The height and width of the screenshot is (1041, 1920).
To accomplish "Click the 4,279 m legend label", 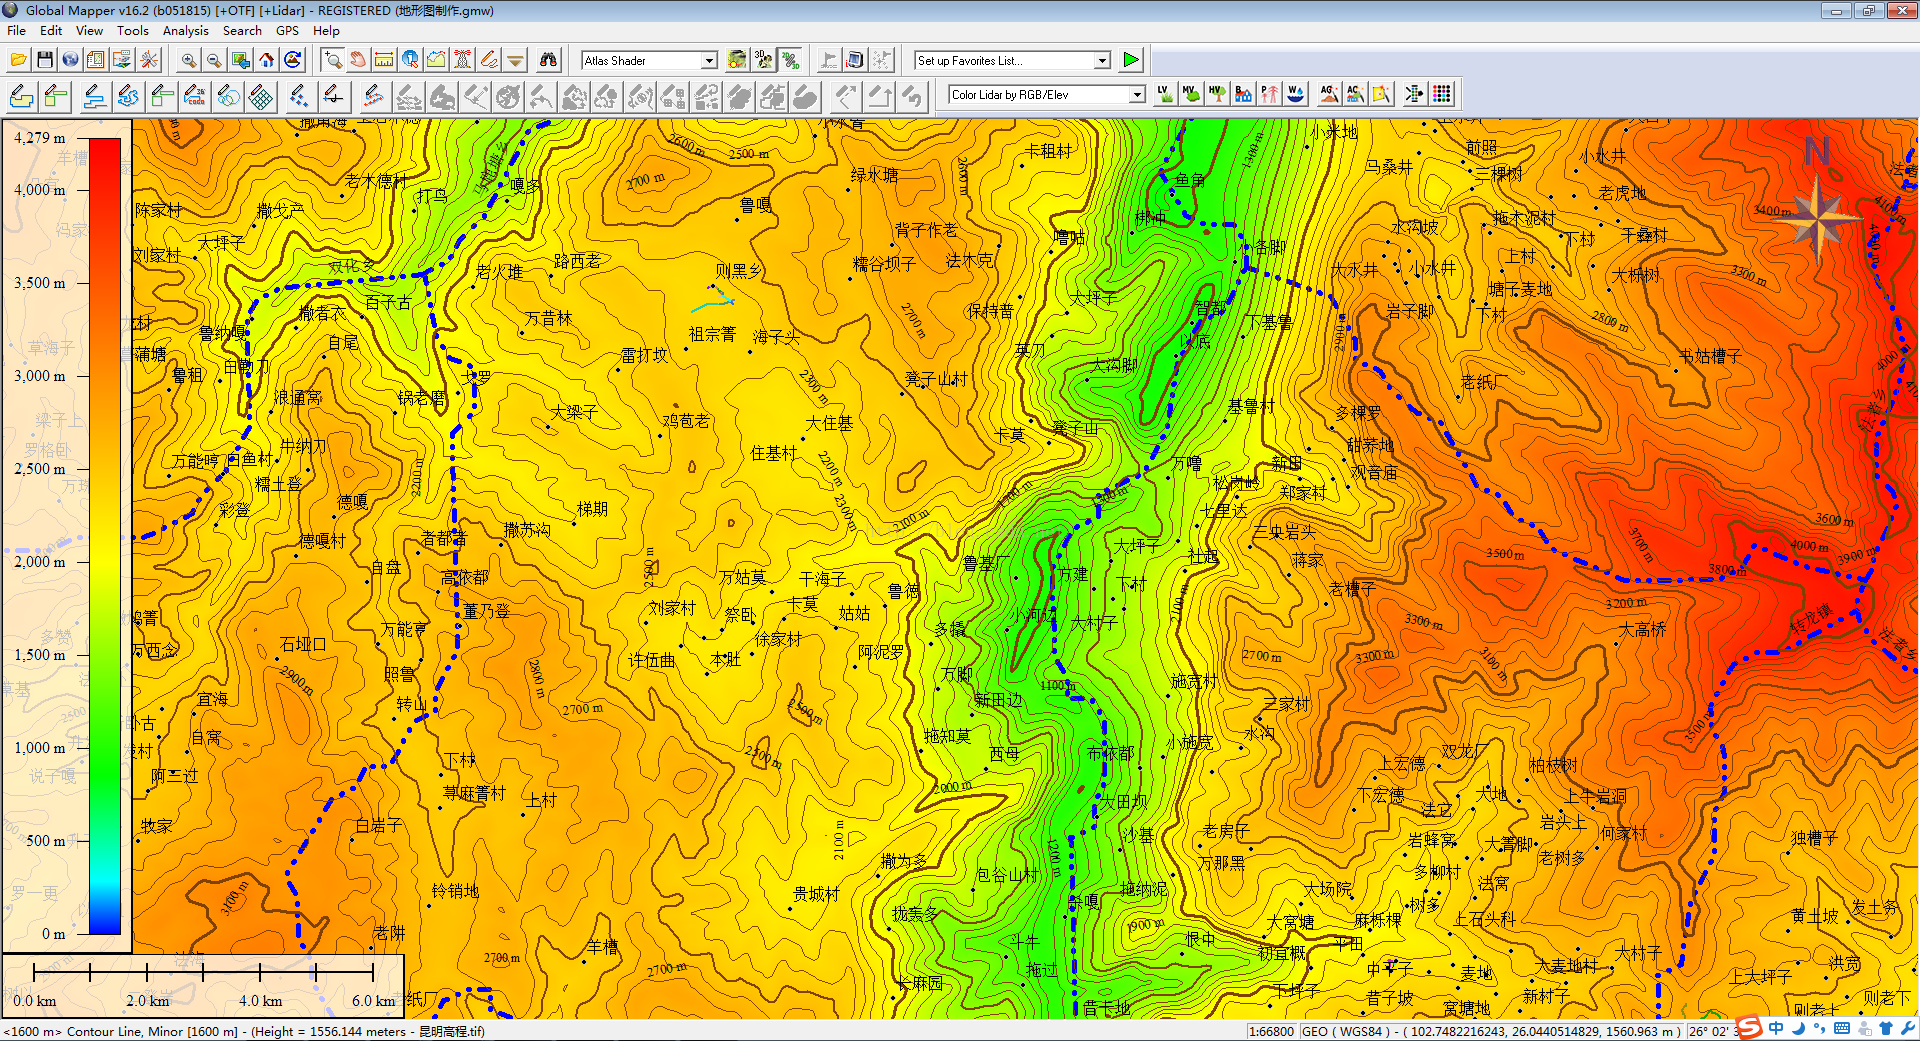I will (x=39, y=138).
